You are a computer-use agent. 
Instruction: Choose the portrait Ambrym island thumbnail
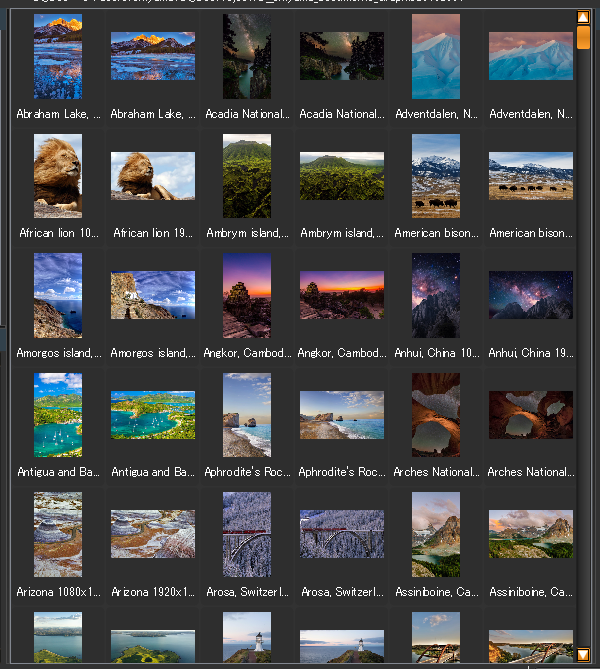point(247,176)
